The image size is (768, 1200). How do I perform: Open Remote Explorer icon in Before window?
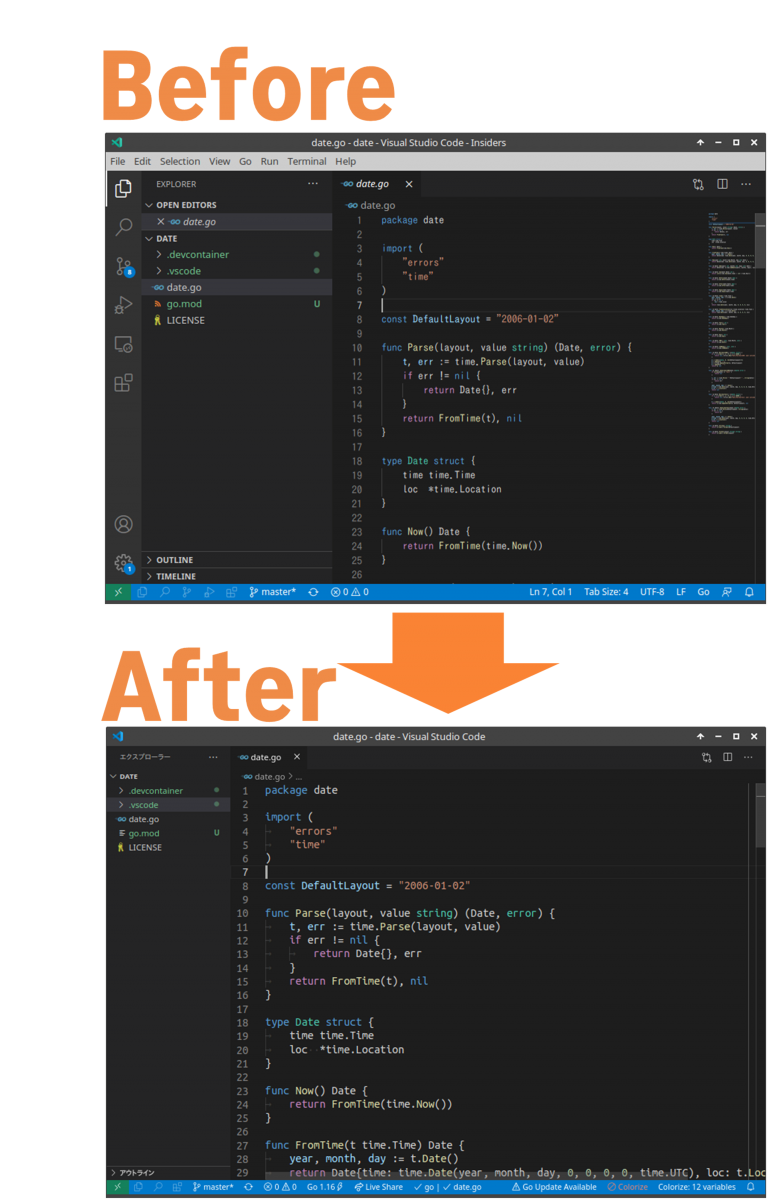(x=123, y=344)
